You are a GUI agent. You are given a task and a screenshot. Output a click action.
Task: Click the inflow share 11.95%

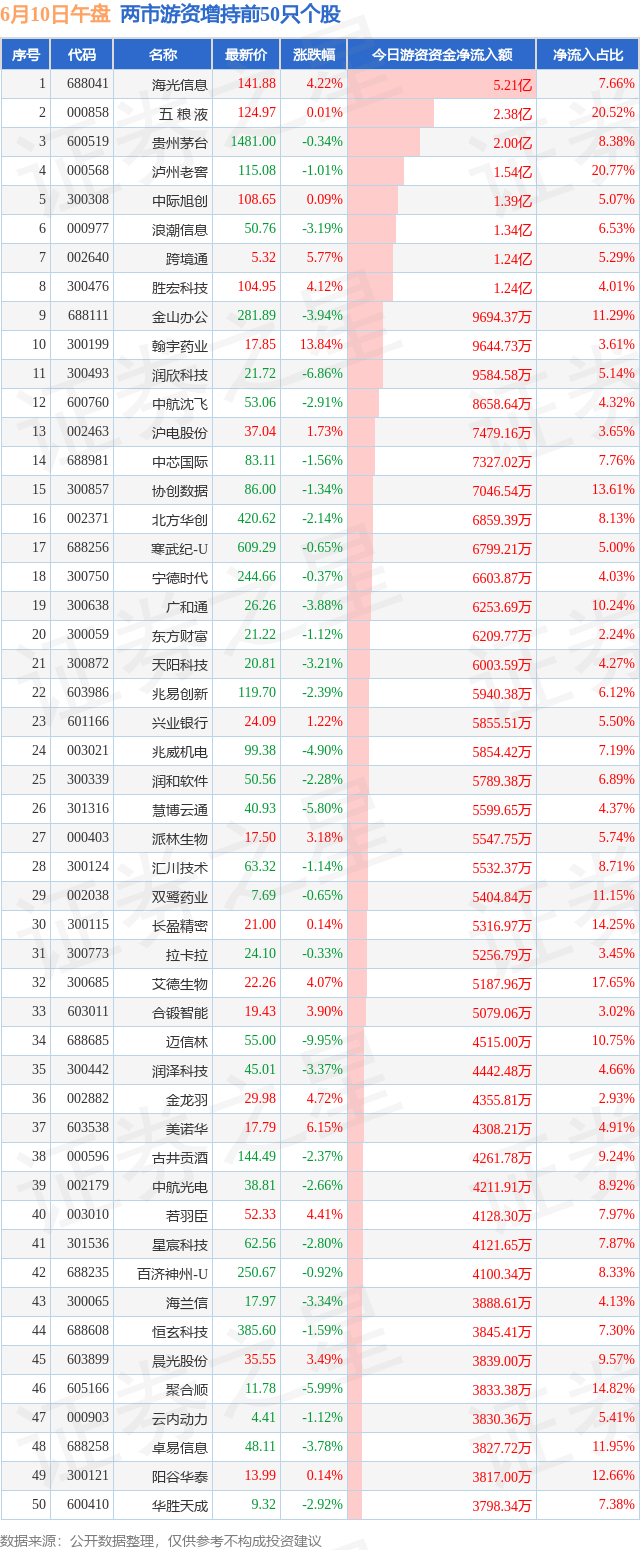[613, 1446]
